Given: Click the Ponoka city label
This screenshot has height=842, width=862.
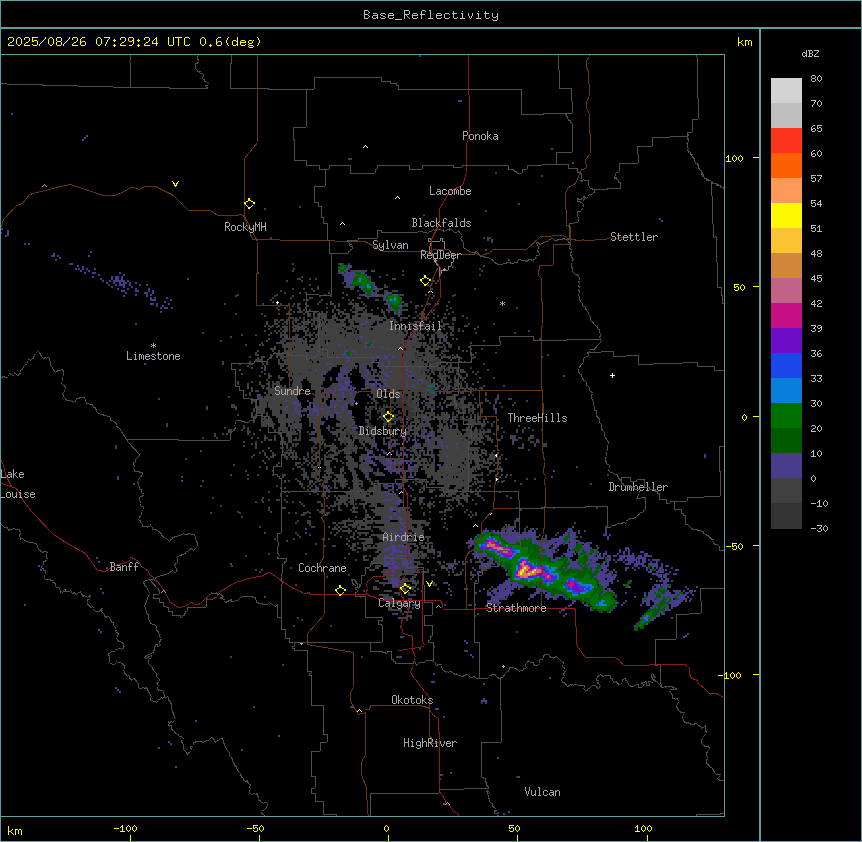Looking at the screenshot, I should tap(480, 136).
